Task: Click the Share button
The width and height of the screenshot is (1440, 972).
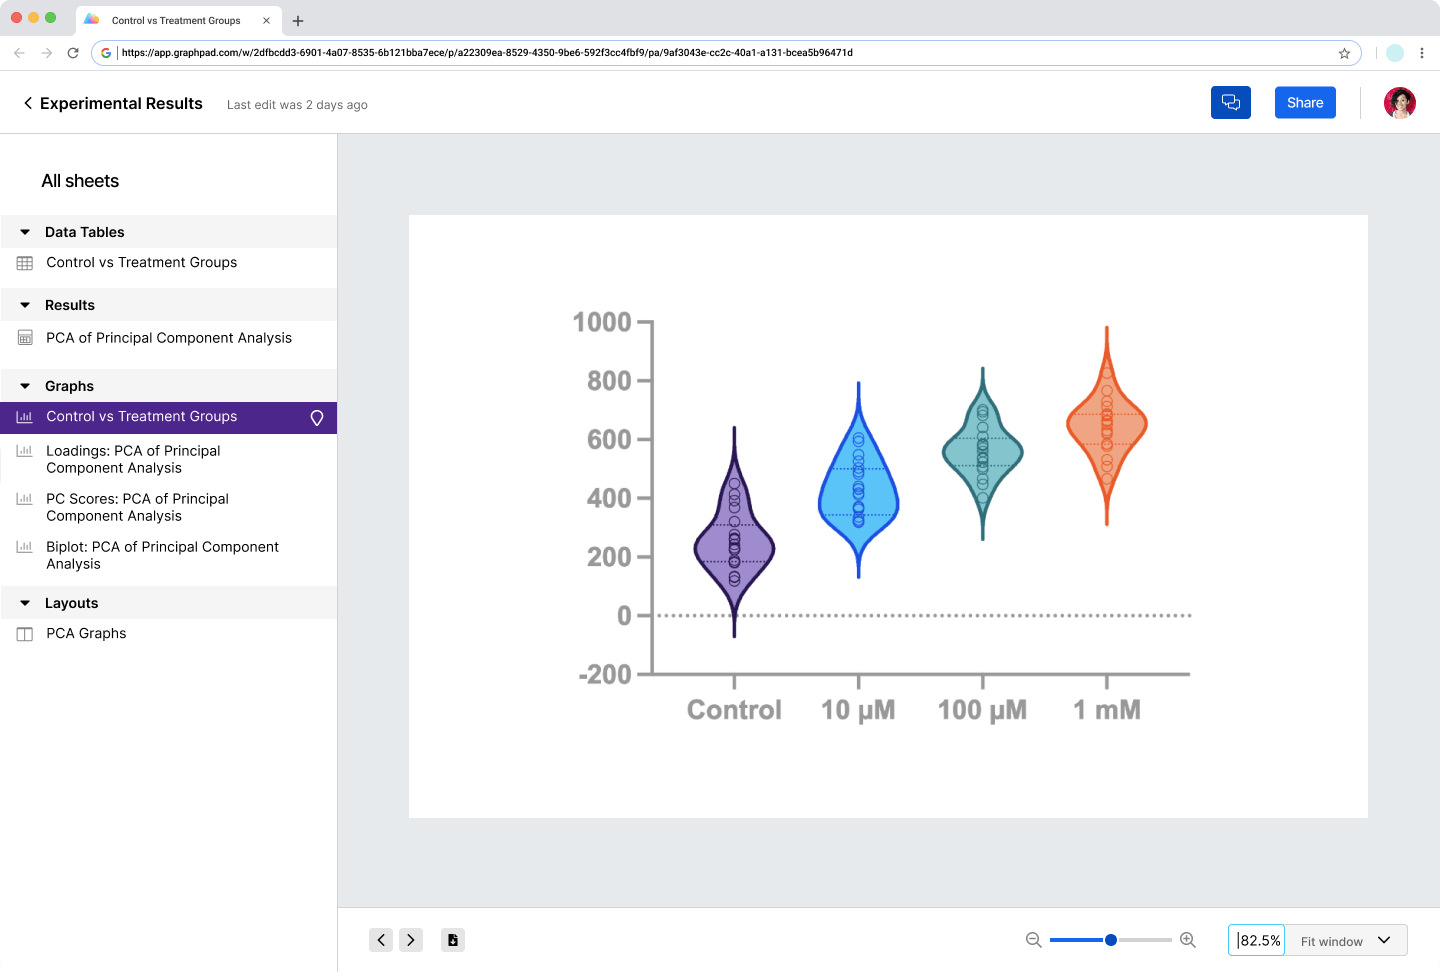Action: point(1304,102)
